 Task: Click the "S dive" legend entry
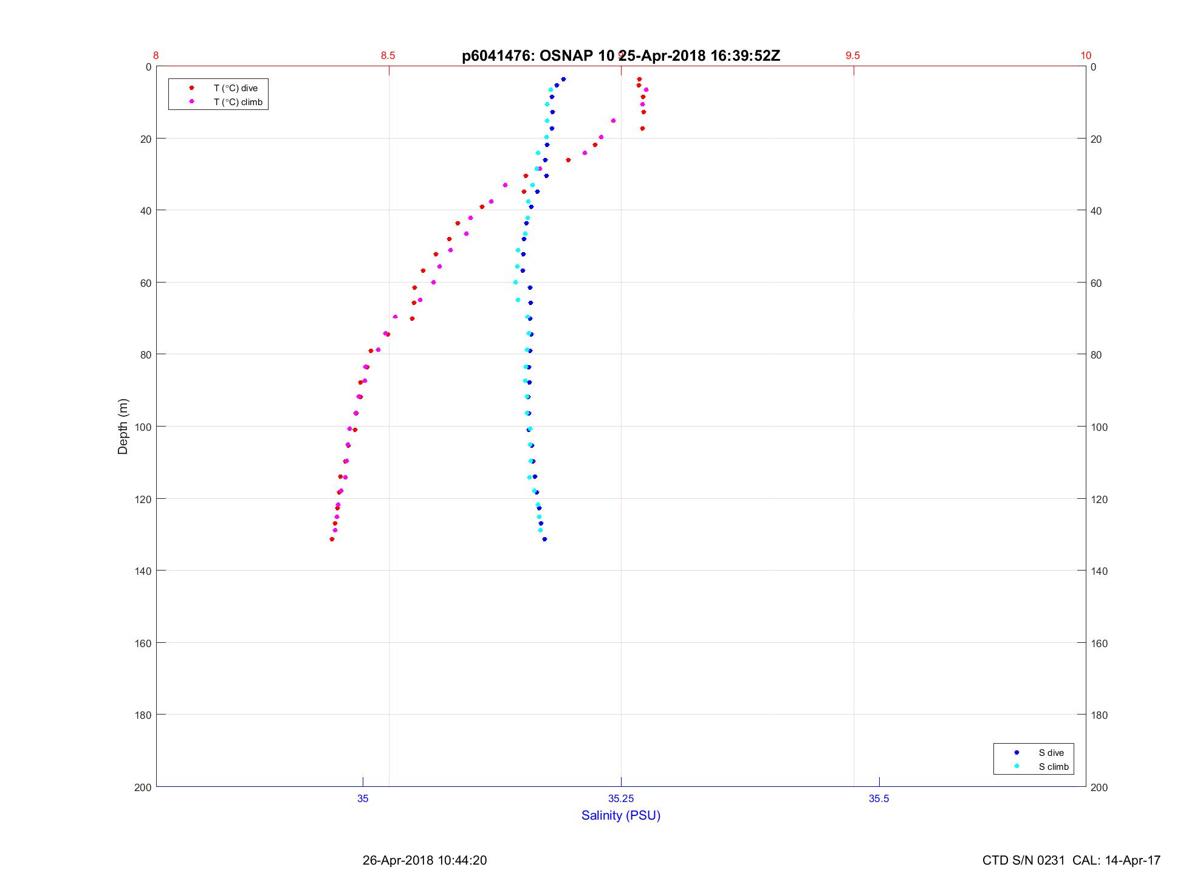pyautogui.click(x=1050, y=752)
